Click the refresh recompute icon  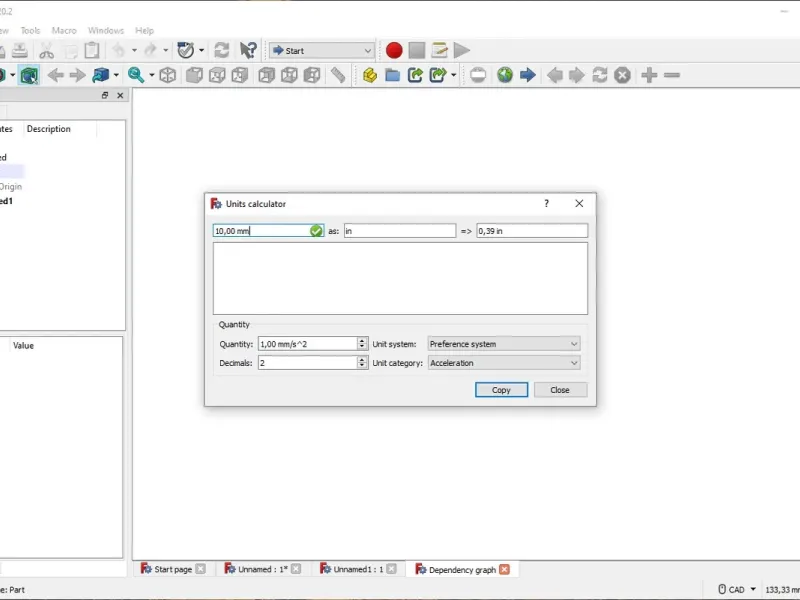click(x=221, y=51)
